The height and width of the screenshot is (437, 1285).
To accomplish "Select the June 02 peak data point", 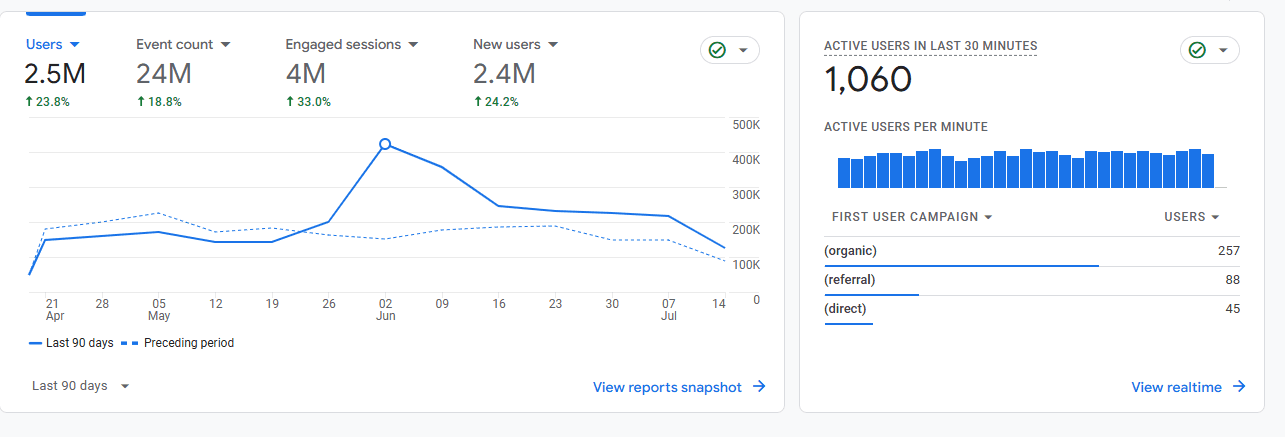I will pos(385,144).
